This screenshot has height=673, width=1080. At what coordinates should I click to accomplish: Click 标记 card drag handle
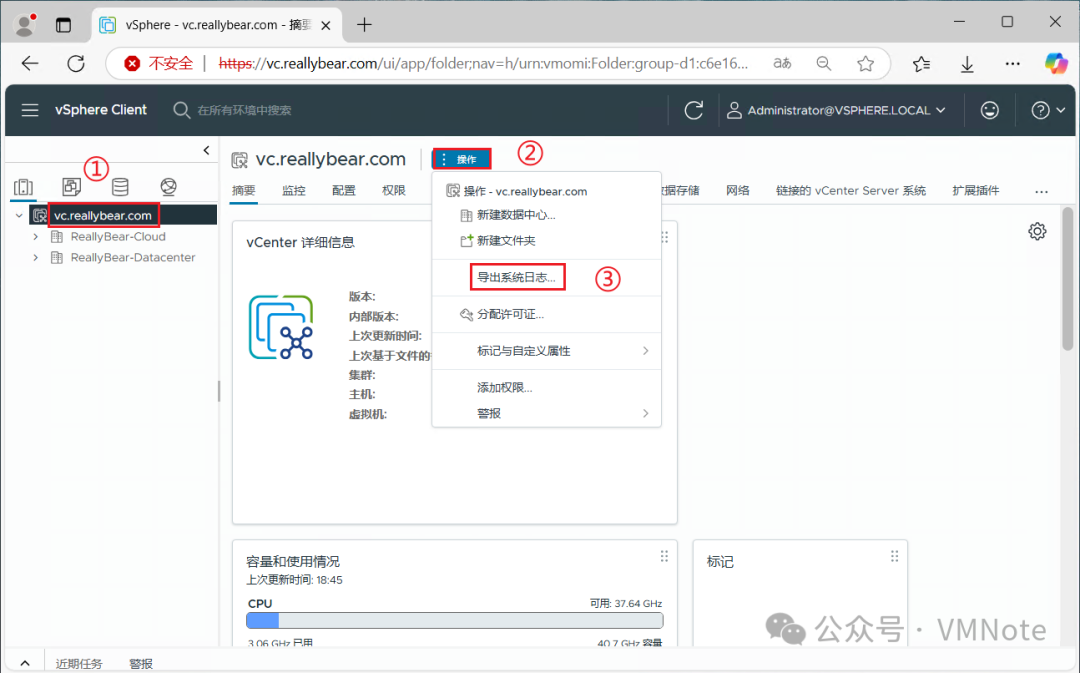pos(894,556)
